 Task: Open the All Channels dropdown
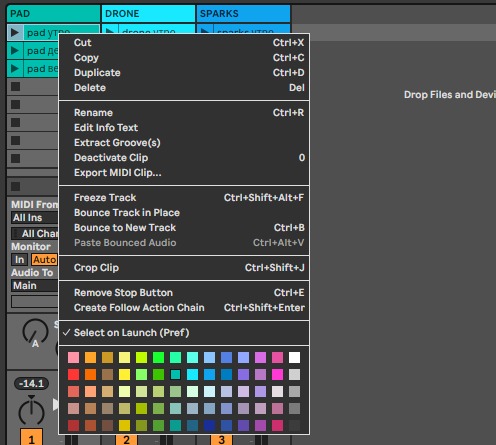click(x=35, y=233)
